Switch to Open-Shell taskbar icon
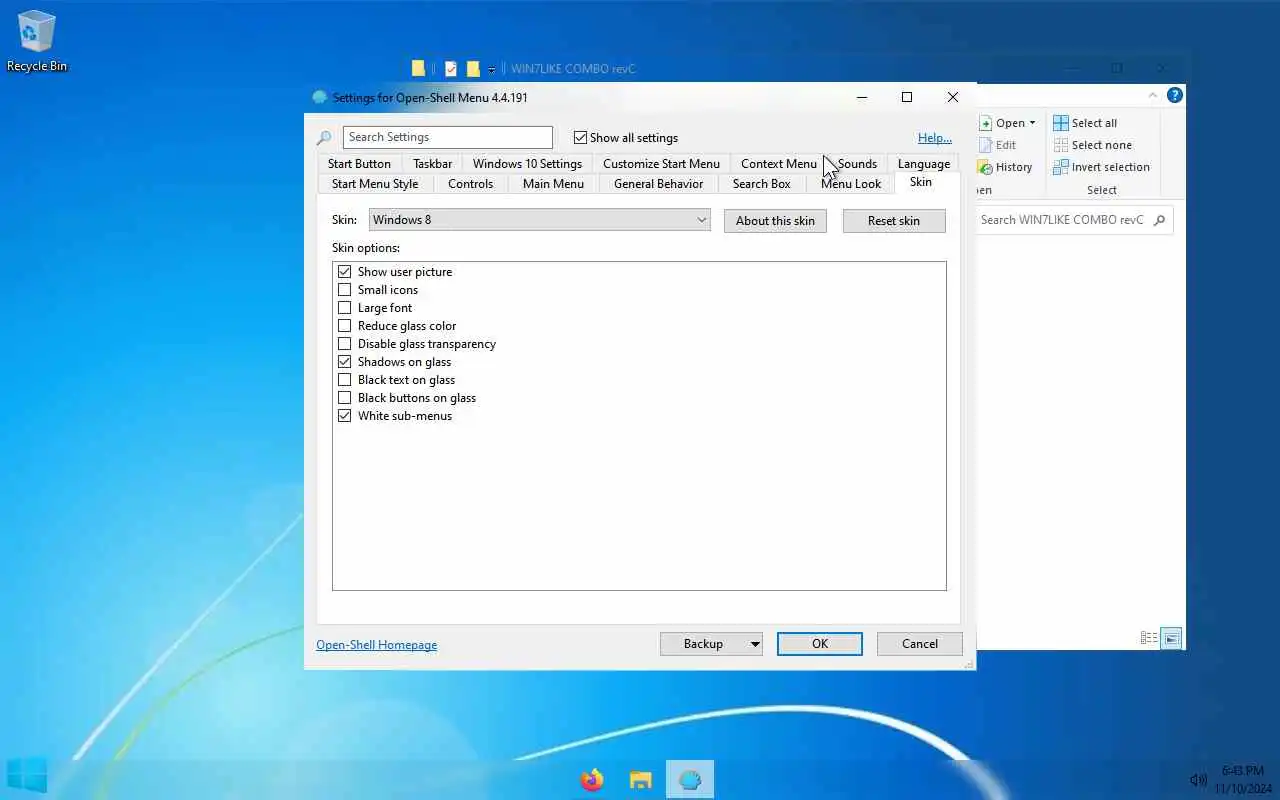 690,780
